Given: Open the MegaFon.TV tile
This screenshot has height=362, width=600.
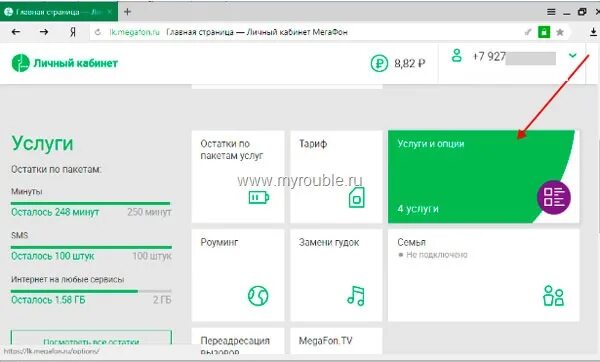Looking at the screenshot, I should [336, 341].
